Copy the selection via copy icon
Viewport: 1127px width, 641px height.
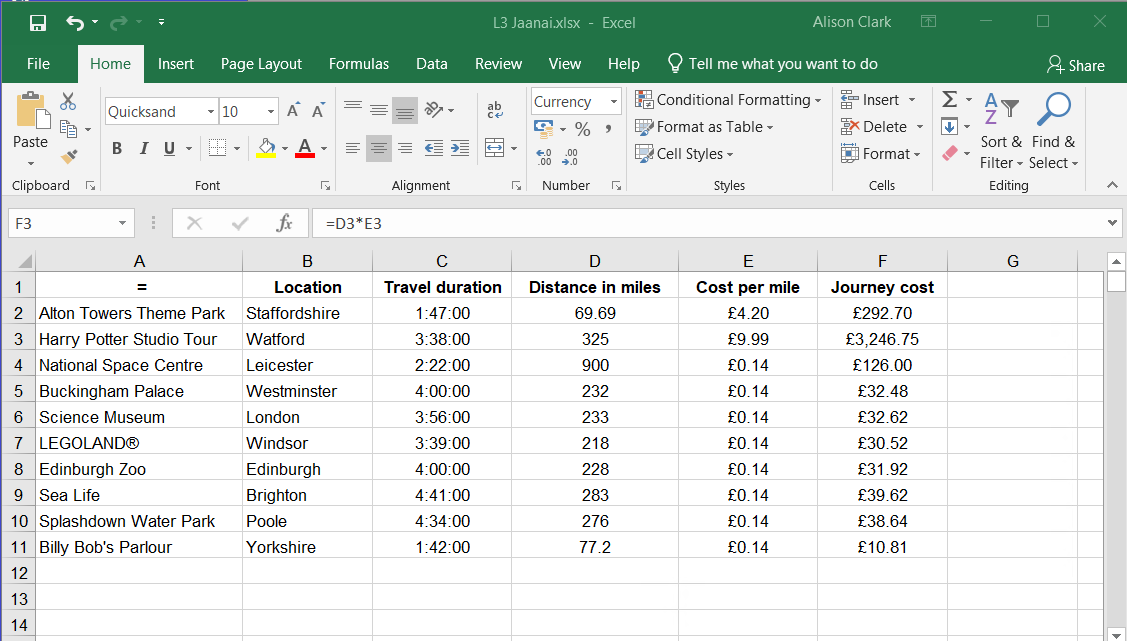click(x=68, y=129)
